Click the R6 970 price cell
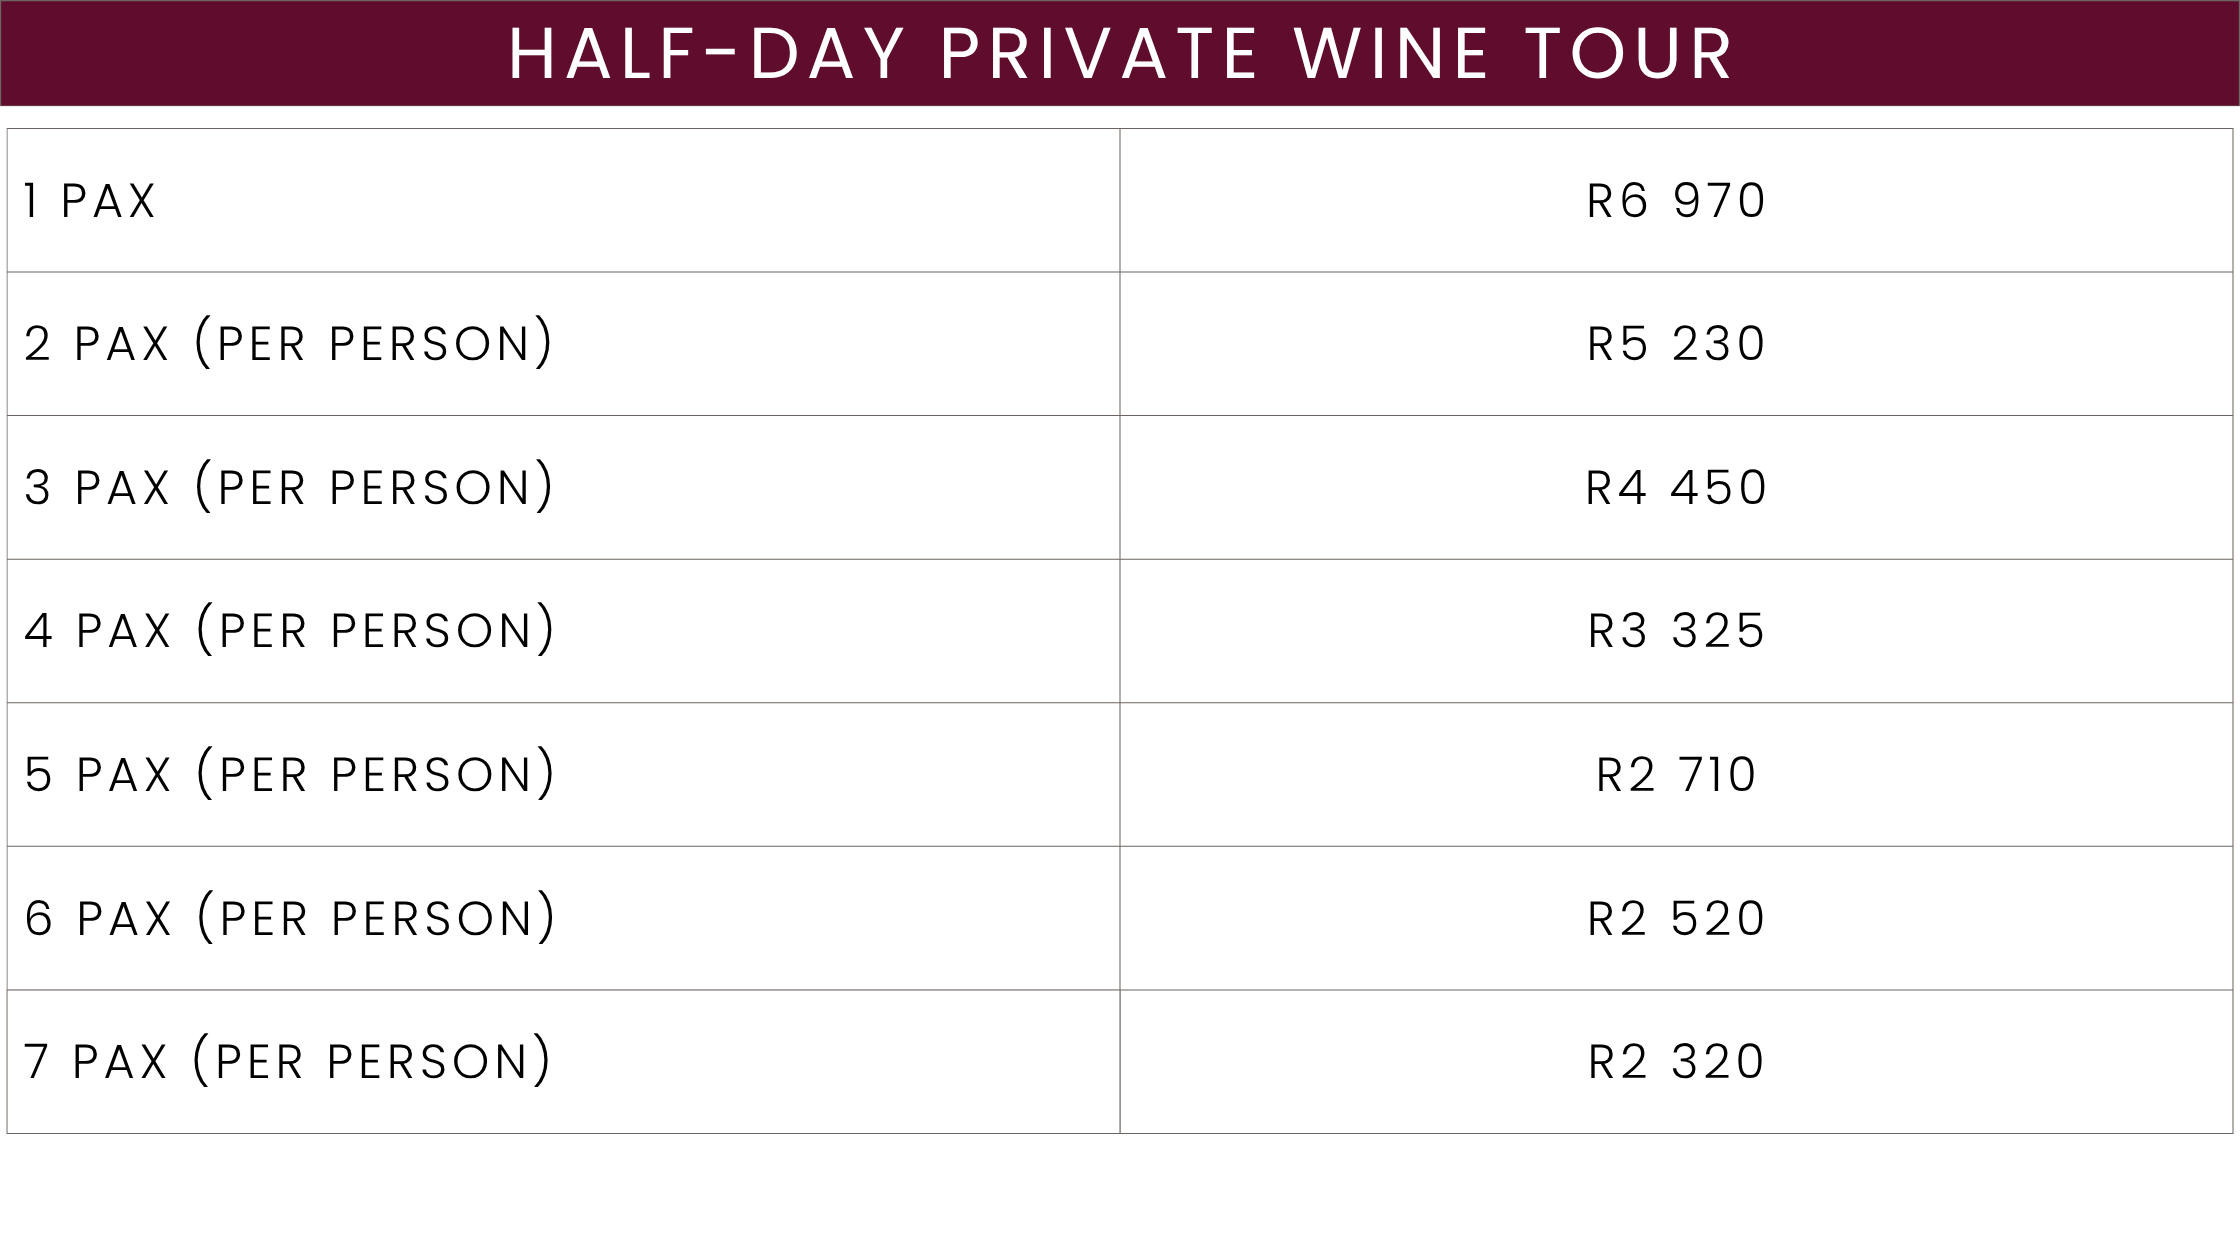This screenshot has width=2240, height=1260. 1676,201
